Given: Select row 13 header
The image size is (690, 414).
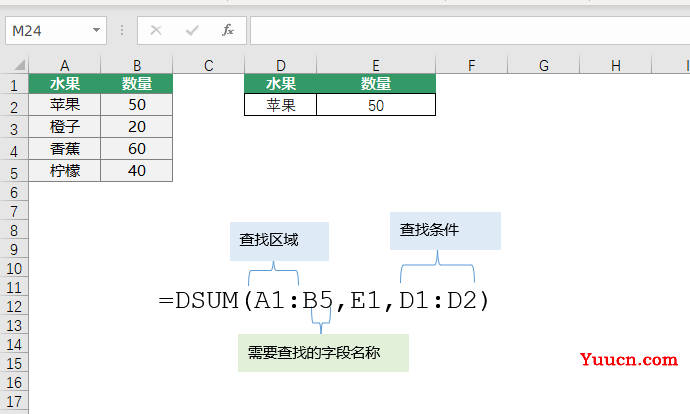Looking at the screenshot, I should [14, 325].
